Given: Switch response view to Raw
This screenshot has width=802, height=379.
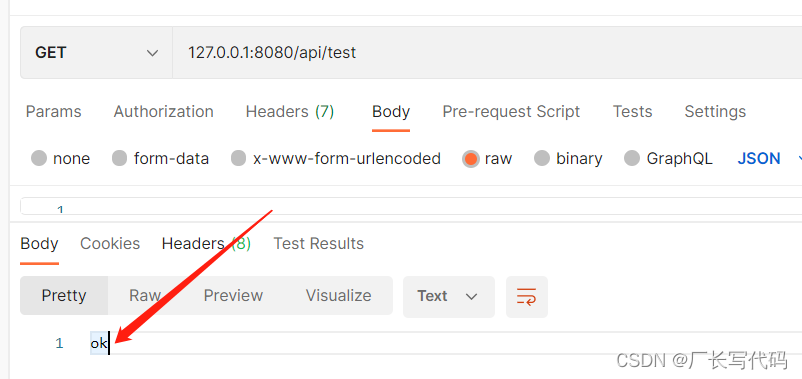Looking at the screenshot, I should (x=145, y=296).
